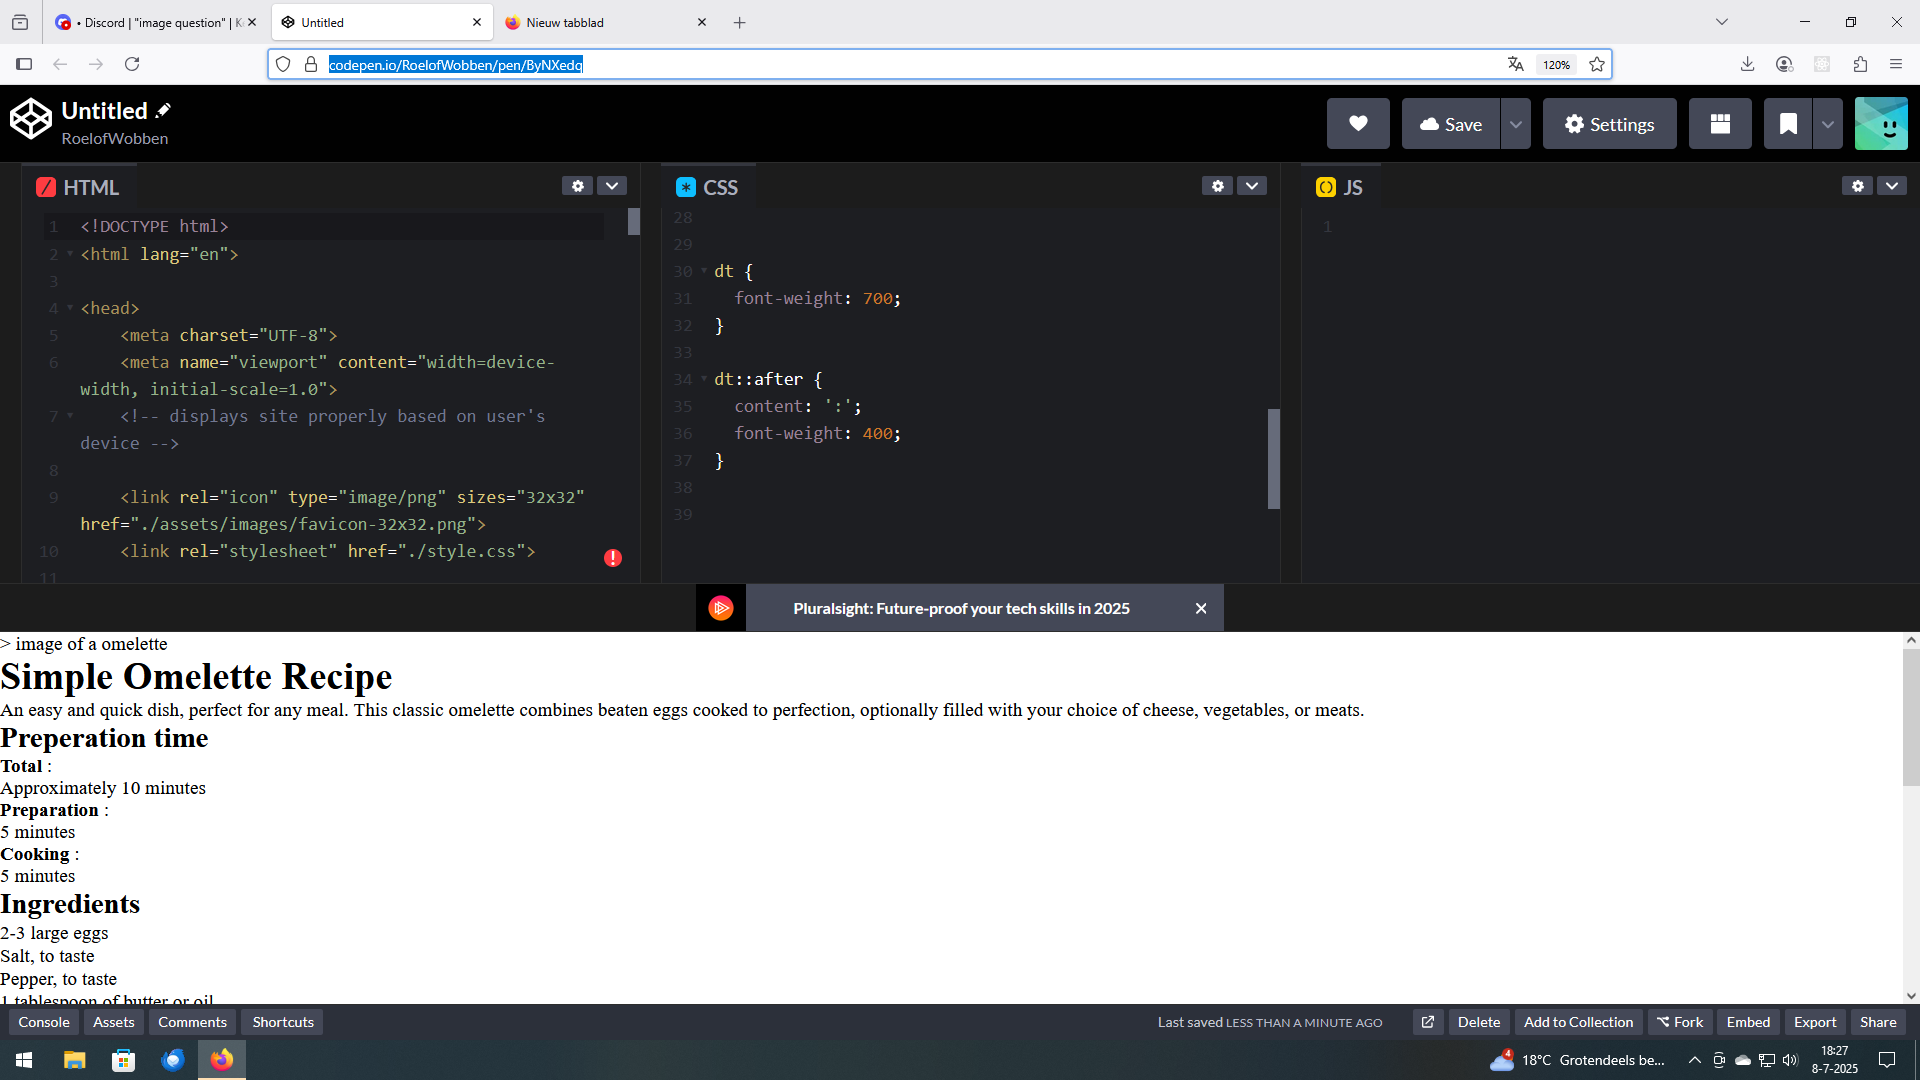The image size is (1920, 1080).
Task: Share this pen
Action: tap(1878, 1022)
